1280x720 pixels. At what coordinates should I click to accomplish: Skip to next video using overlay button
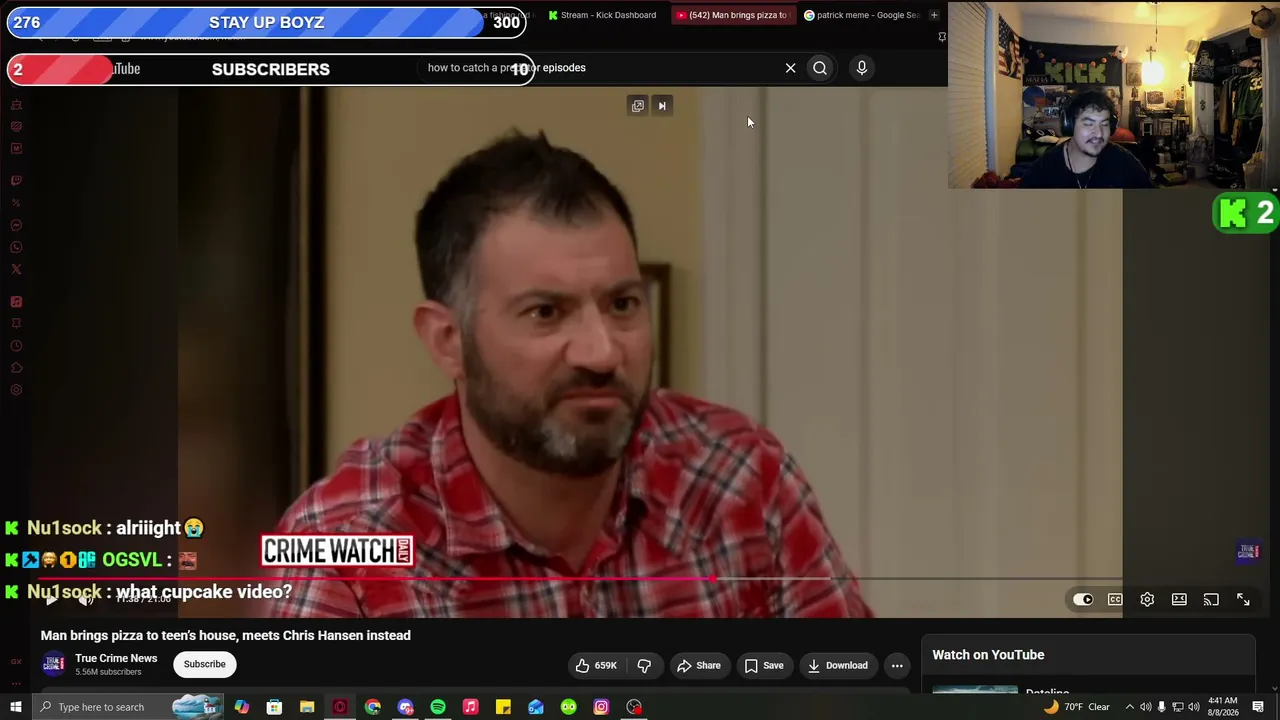click(x=662, y=106)
